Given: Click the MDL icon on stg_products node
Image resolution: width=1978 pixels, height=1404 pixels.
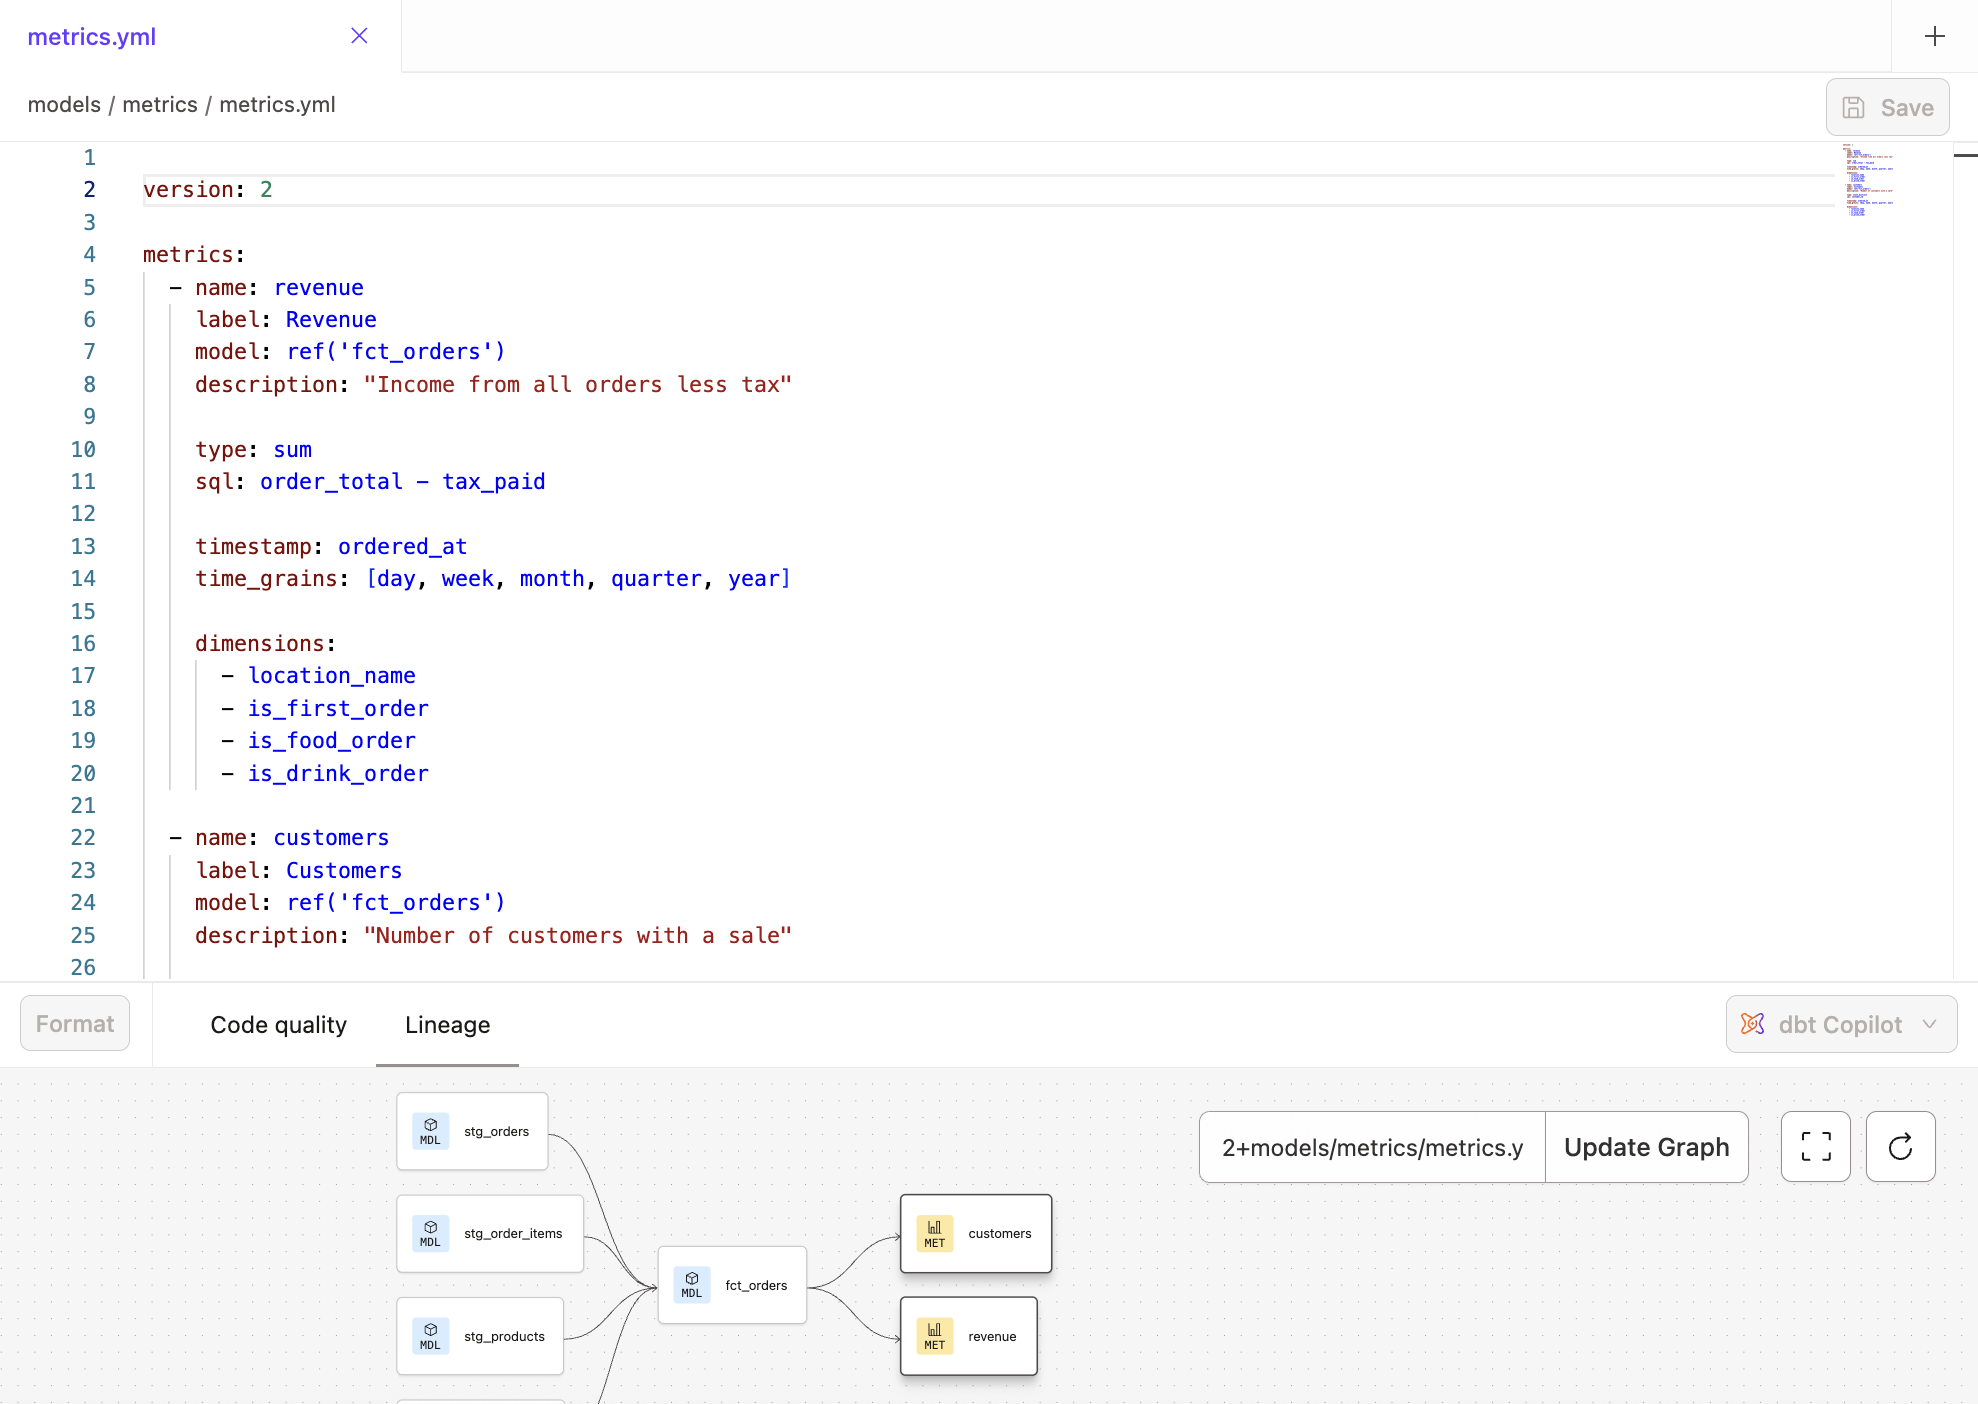Looking at the screenshot, I should click(430, 1336).
